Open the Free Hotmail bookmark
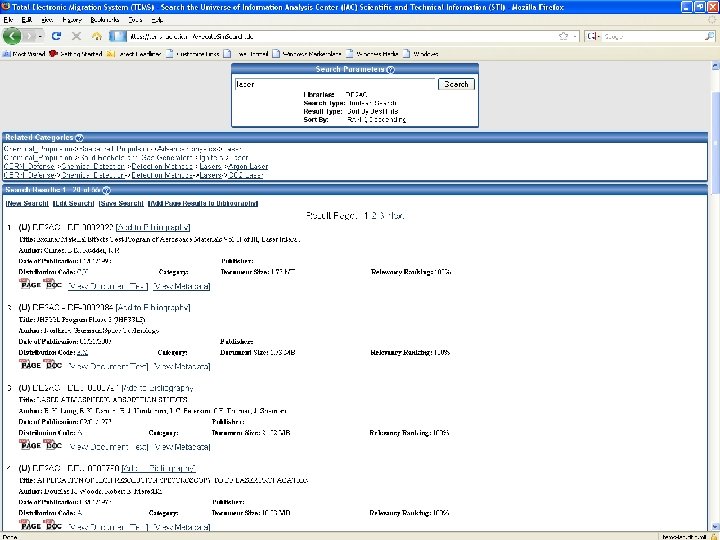Image resolution: width=720 pixels, height=540 pixels. 246,54
